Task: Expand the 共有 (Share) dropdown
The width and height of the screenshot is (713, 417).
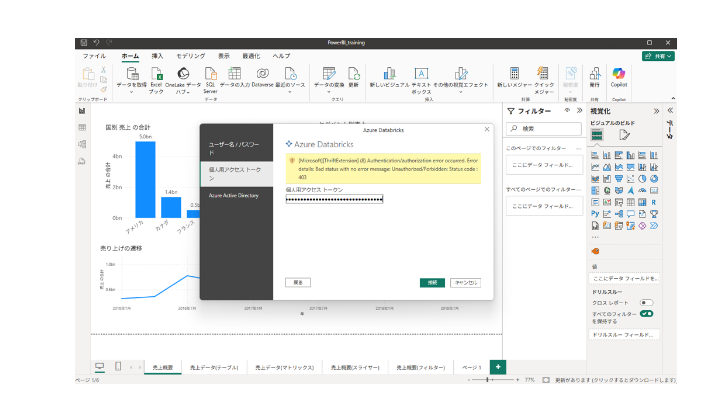Action: 658,56
